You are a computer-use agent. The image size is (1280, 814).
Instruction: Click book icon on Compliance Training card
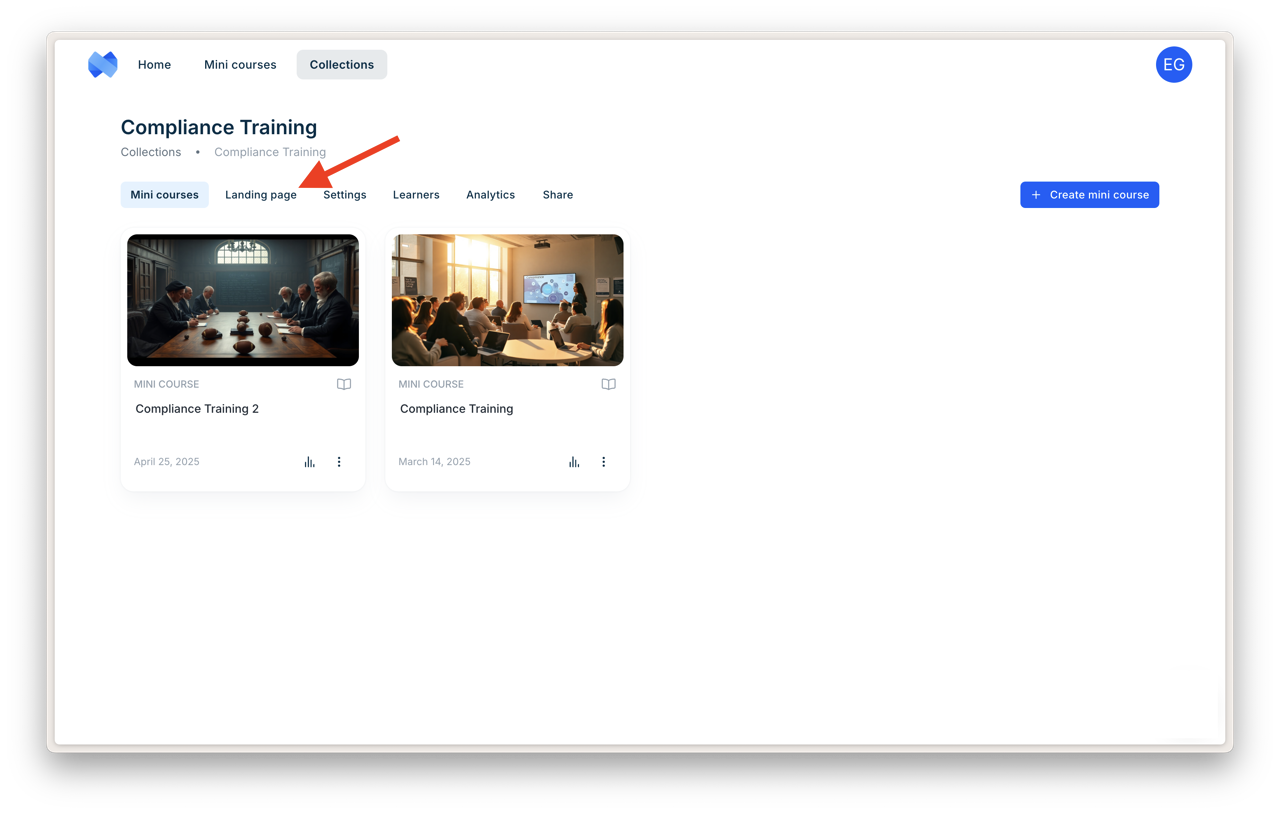point(608,384)
